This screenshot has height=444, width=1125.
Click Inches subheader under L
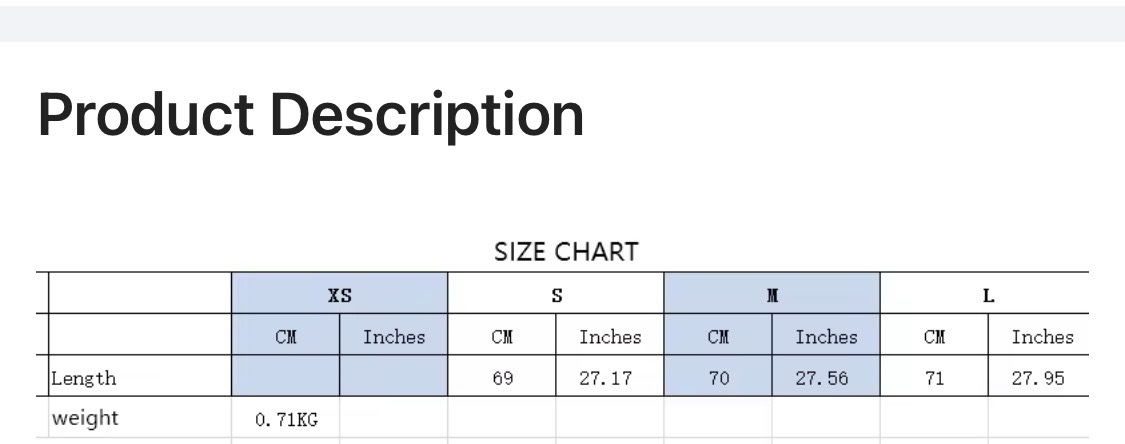click(1042, 337)
